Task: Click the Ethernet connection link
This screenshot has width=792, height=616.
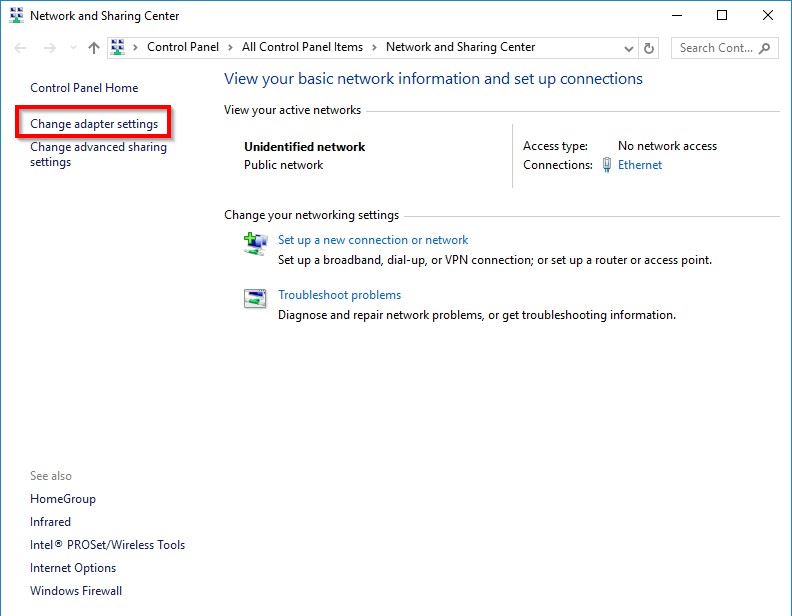Action: [639, 165]
